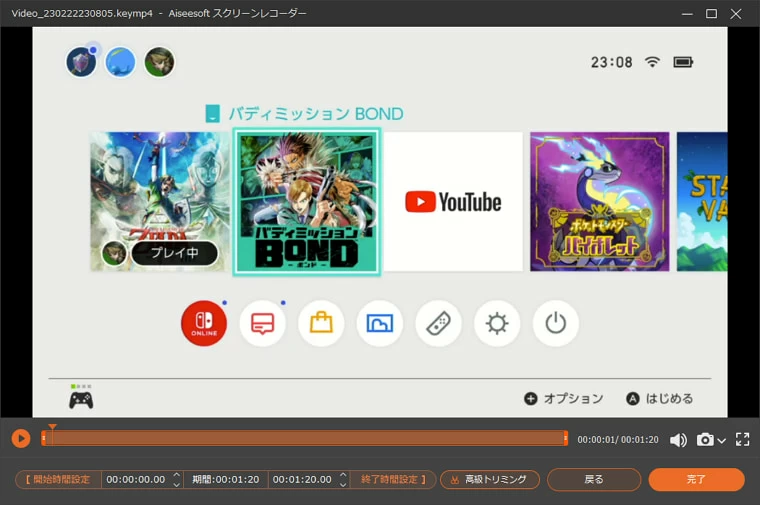The width and height of the screenshot is (760, 505).
Task: Maximize the Aiseesoft recorder window
Action: click(x=711, y=14)
